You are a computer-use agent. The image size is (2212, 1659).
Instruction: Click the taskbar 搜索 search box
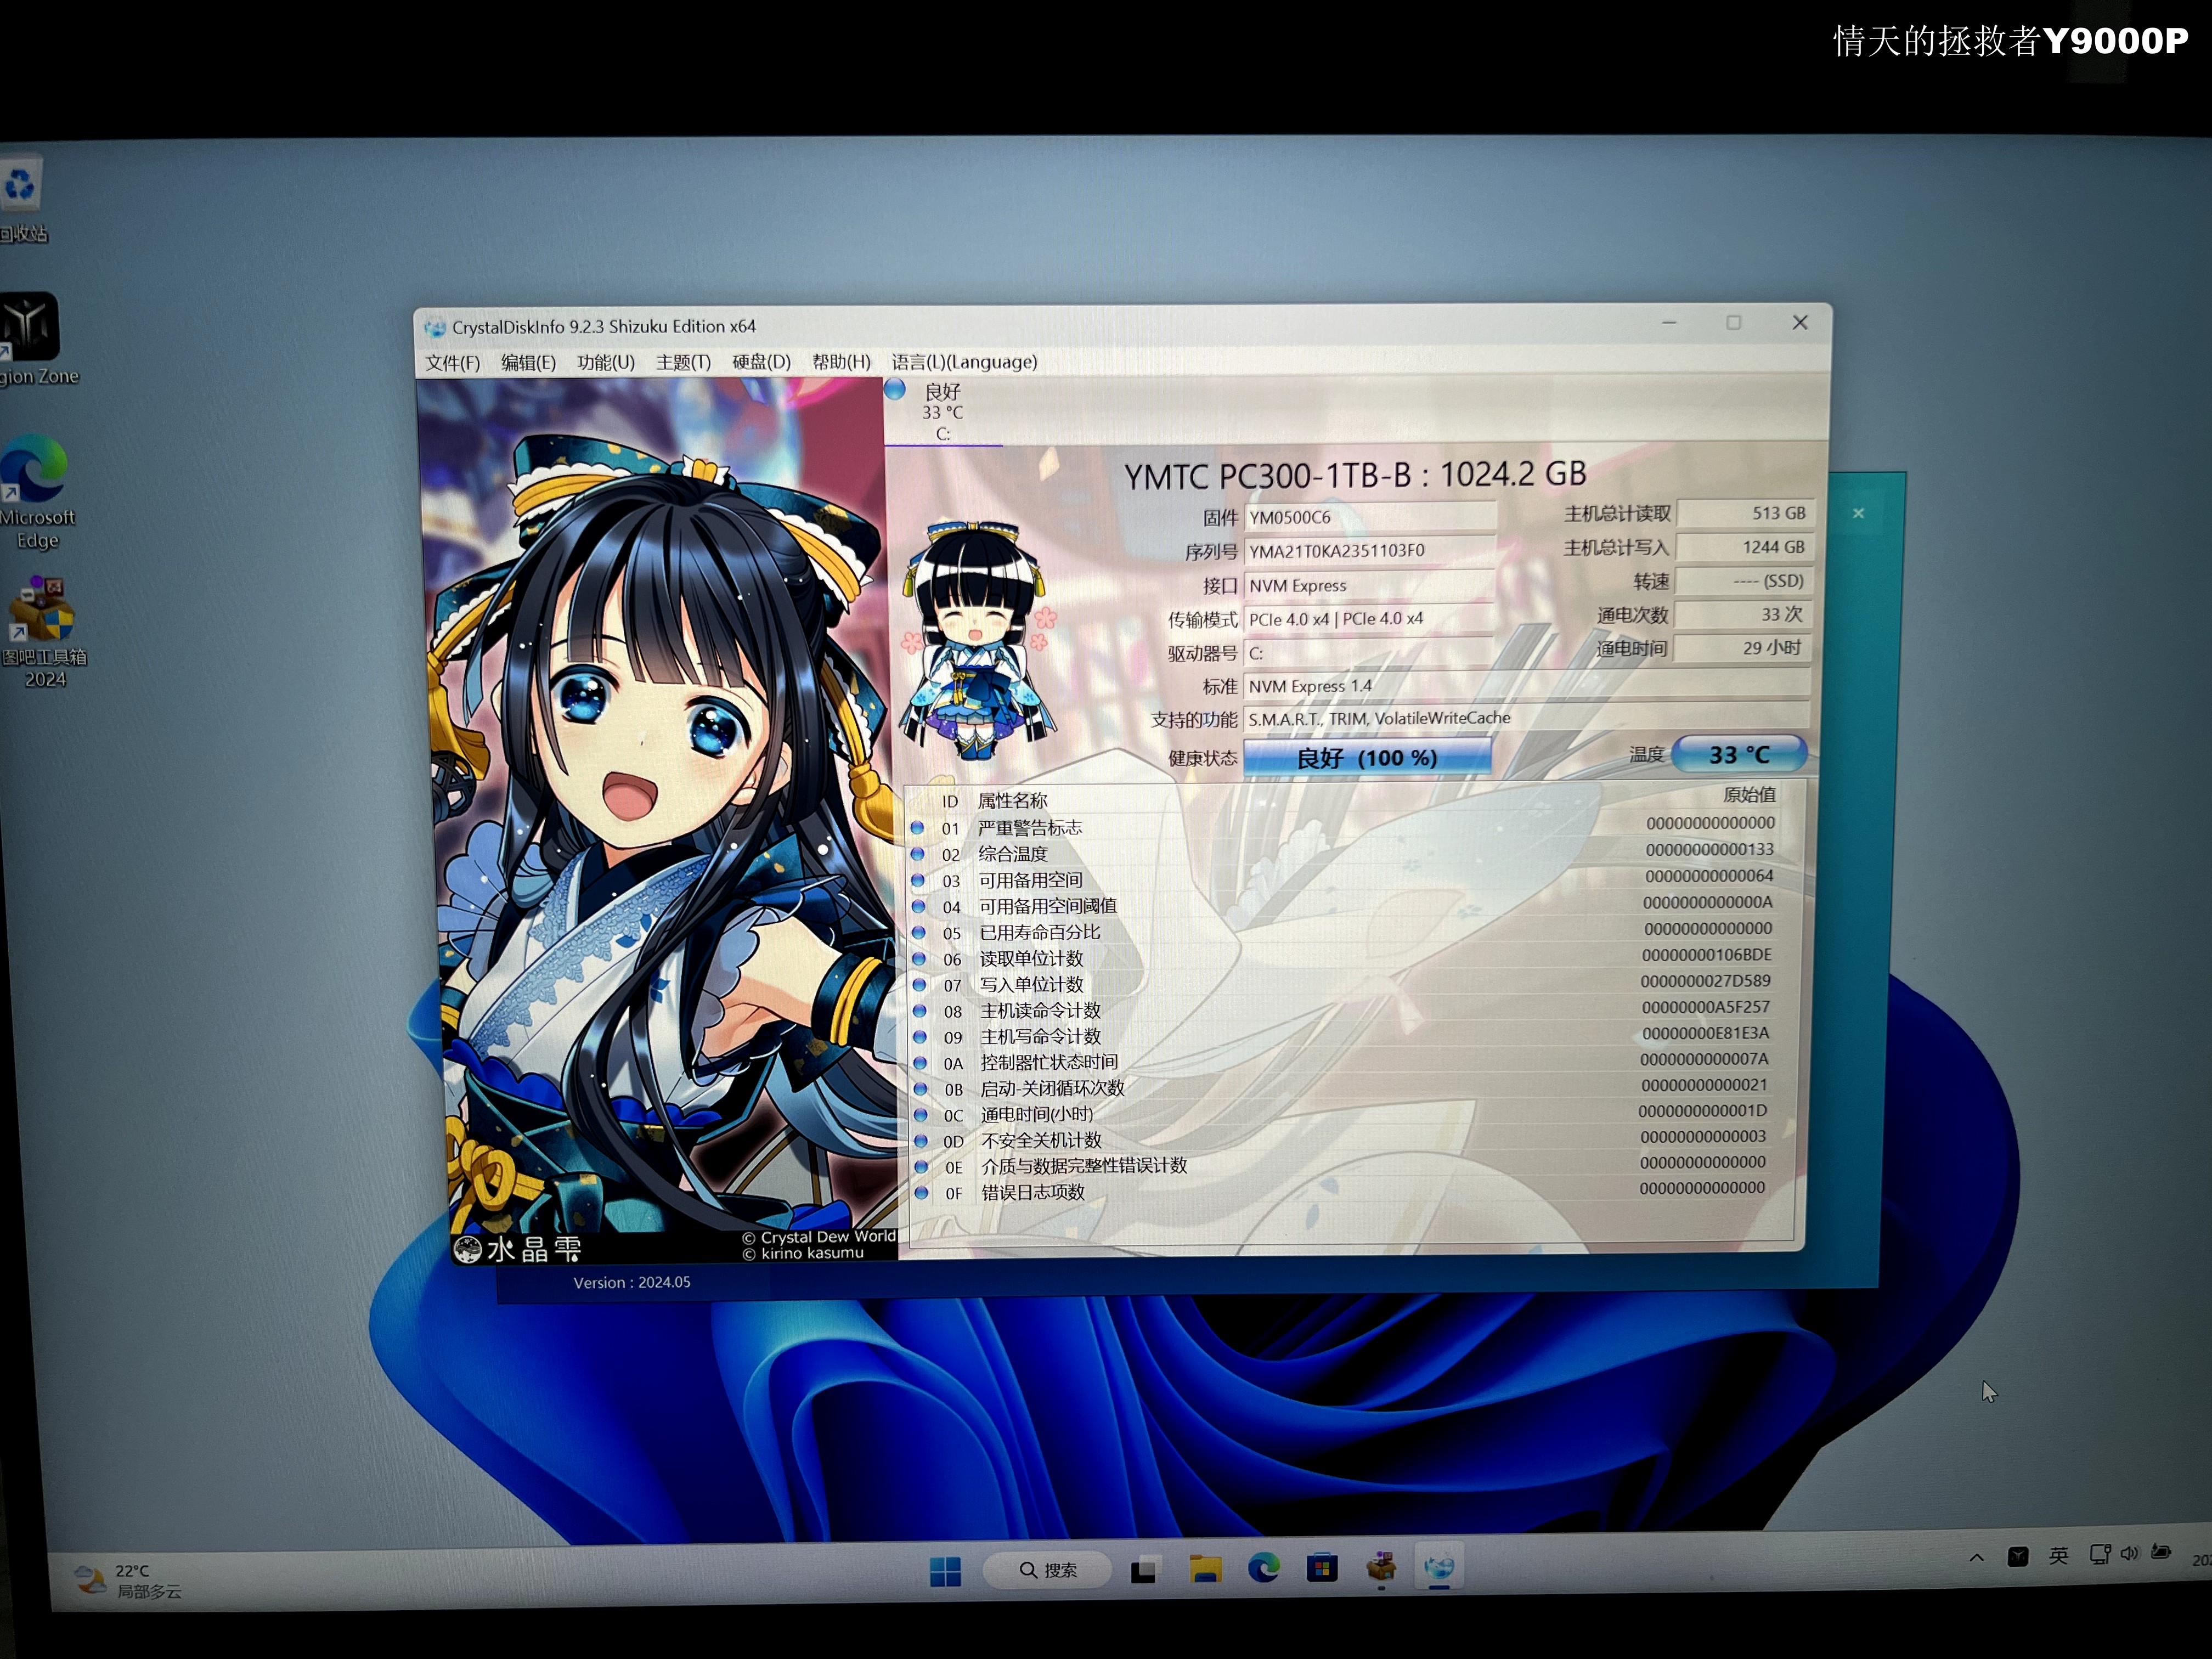1047,1570
